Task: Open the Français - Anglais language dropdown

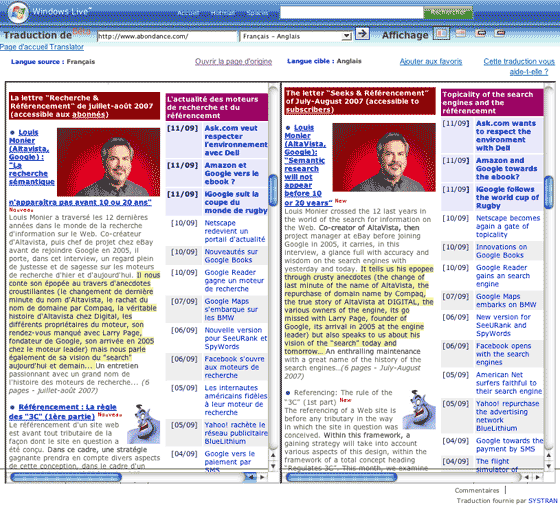Action: click(x=296, y=36)
